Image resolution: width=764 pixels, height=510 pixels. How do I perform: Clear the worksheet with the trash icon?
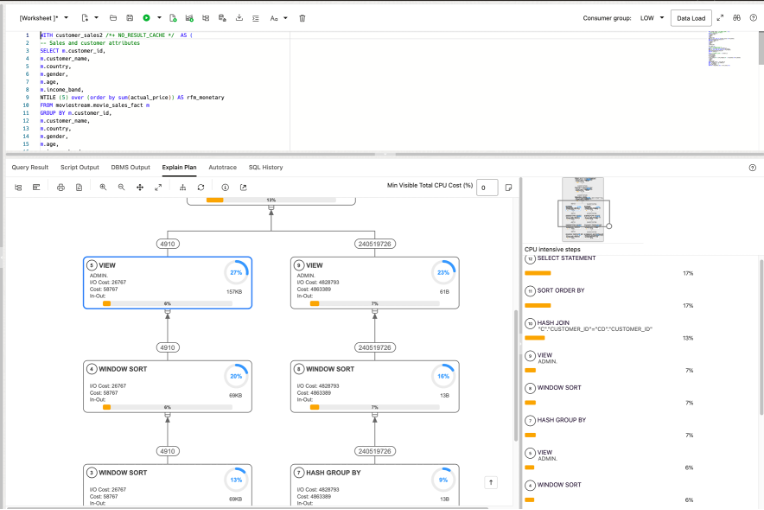click(302, 18)
